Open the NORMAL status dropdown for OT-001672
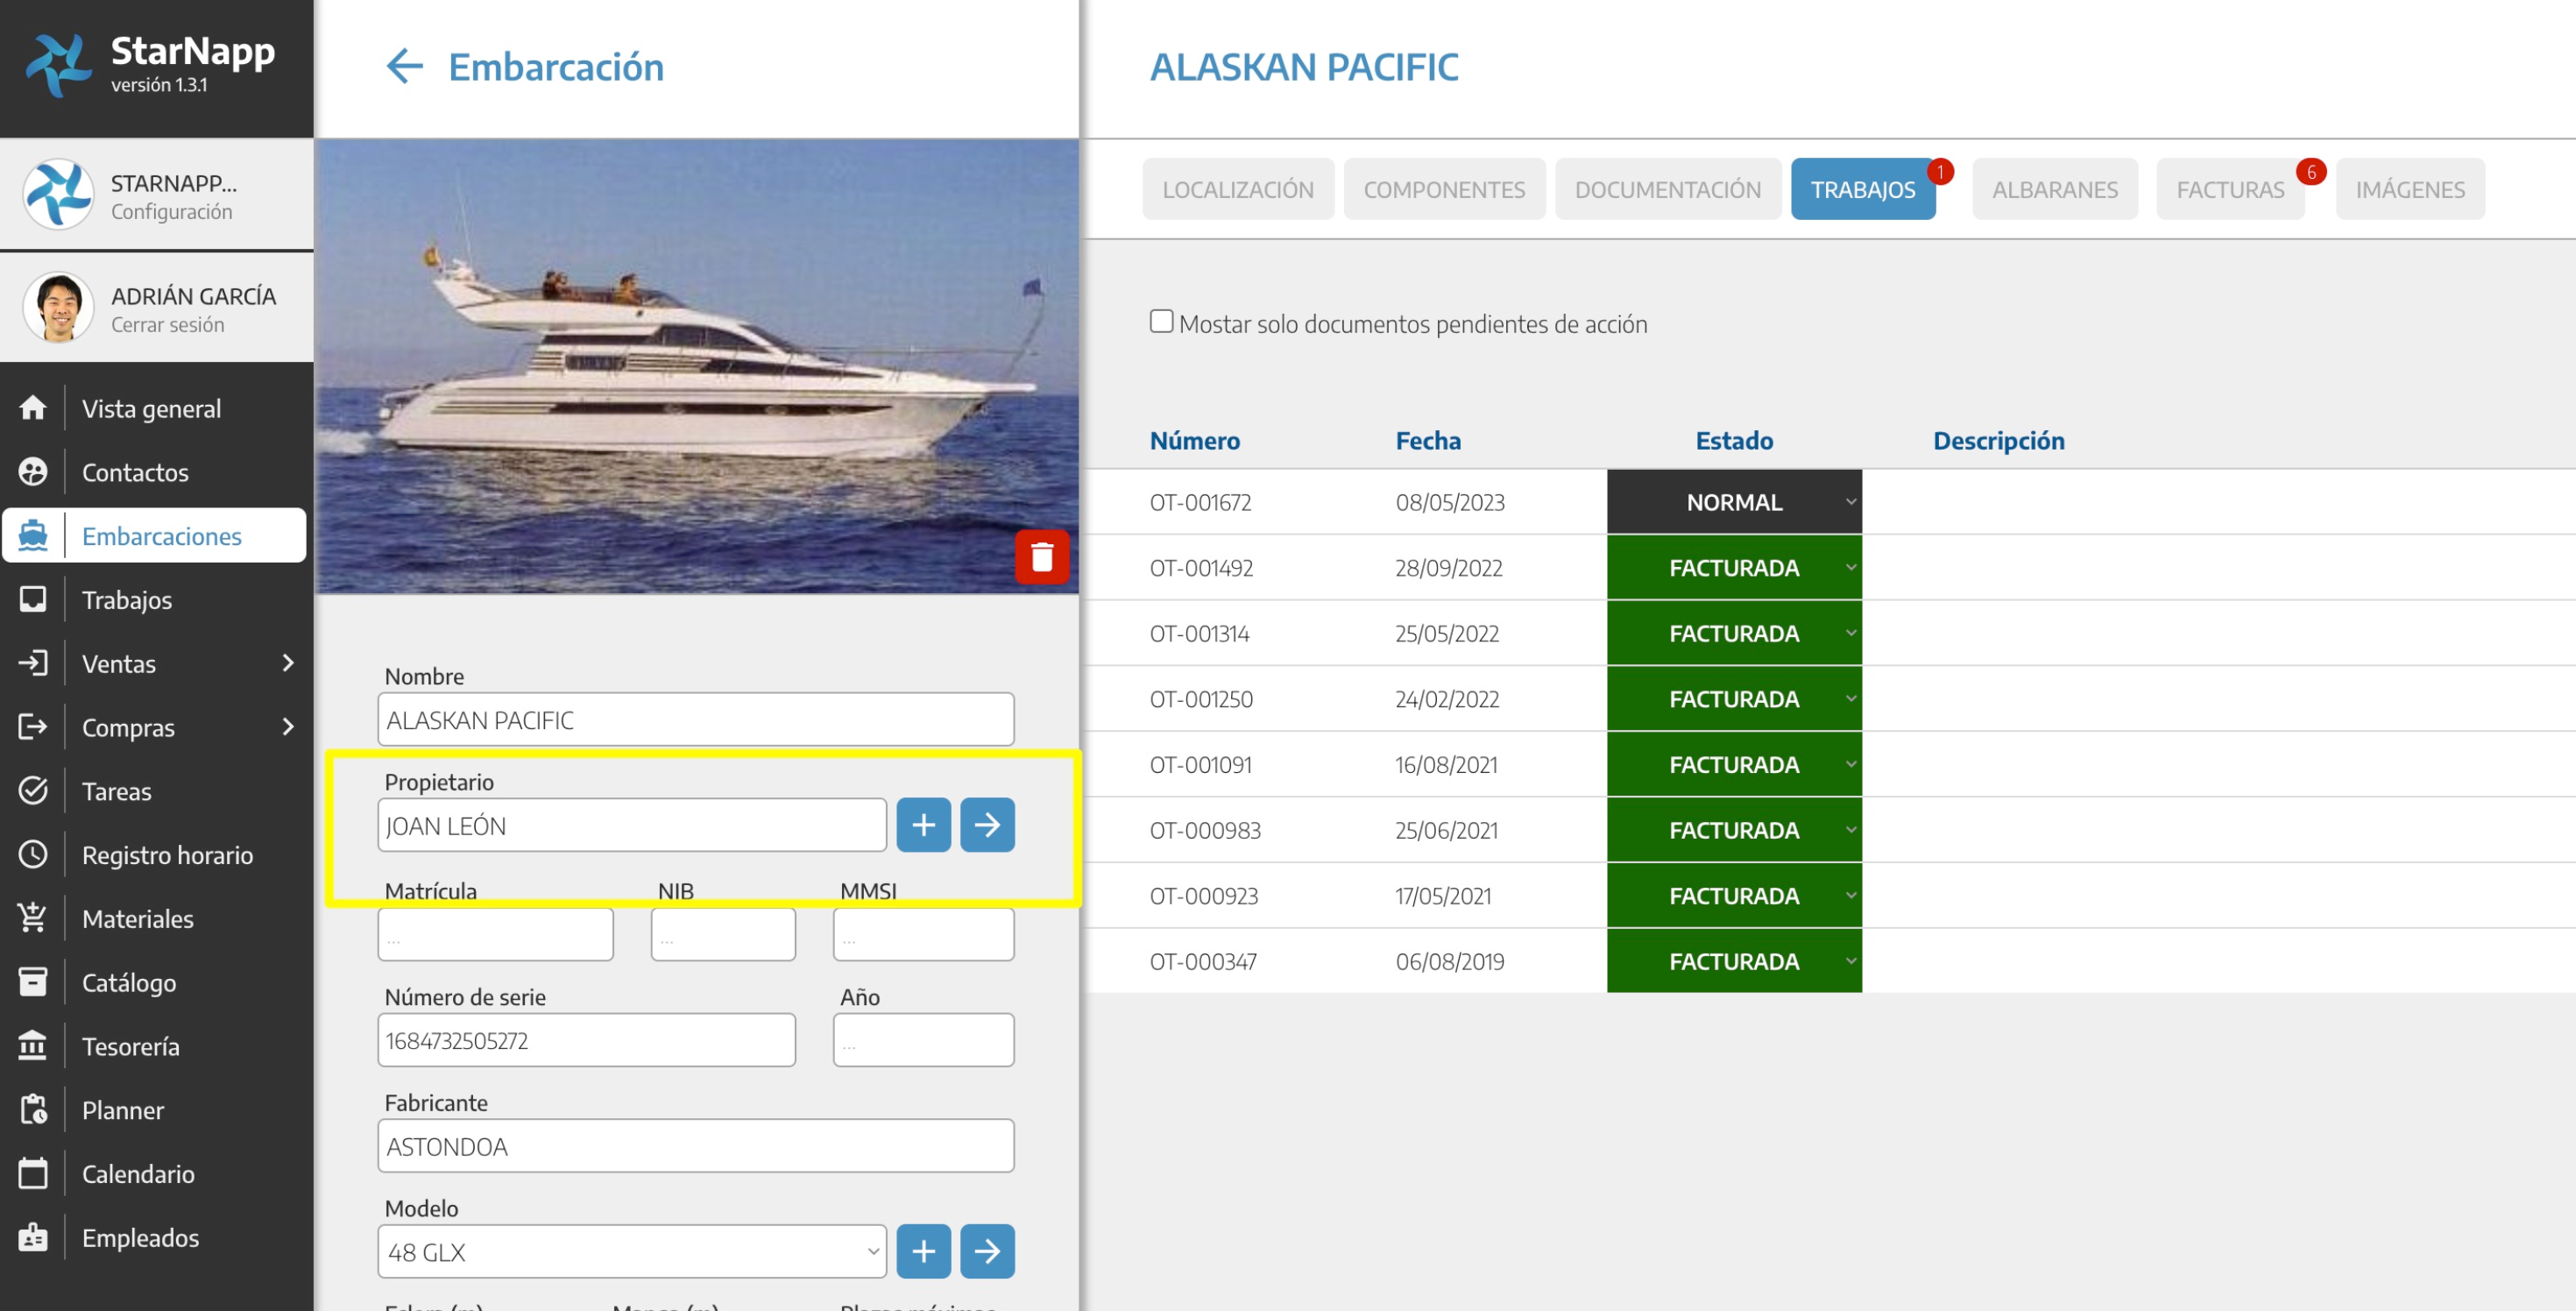Image resolution: width=2576 pixels, height=1311 pixels. [1733, 502]
